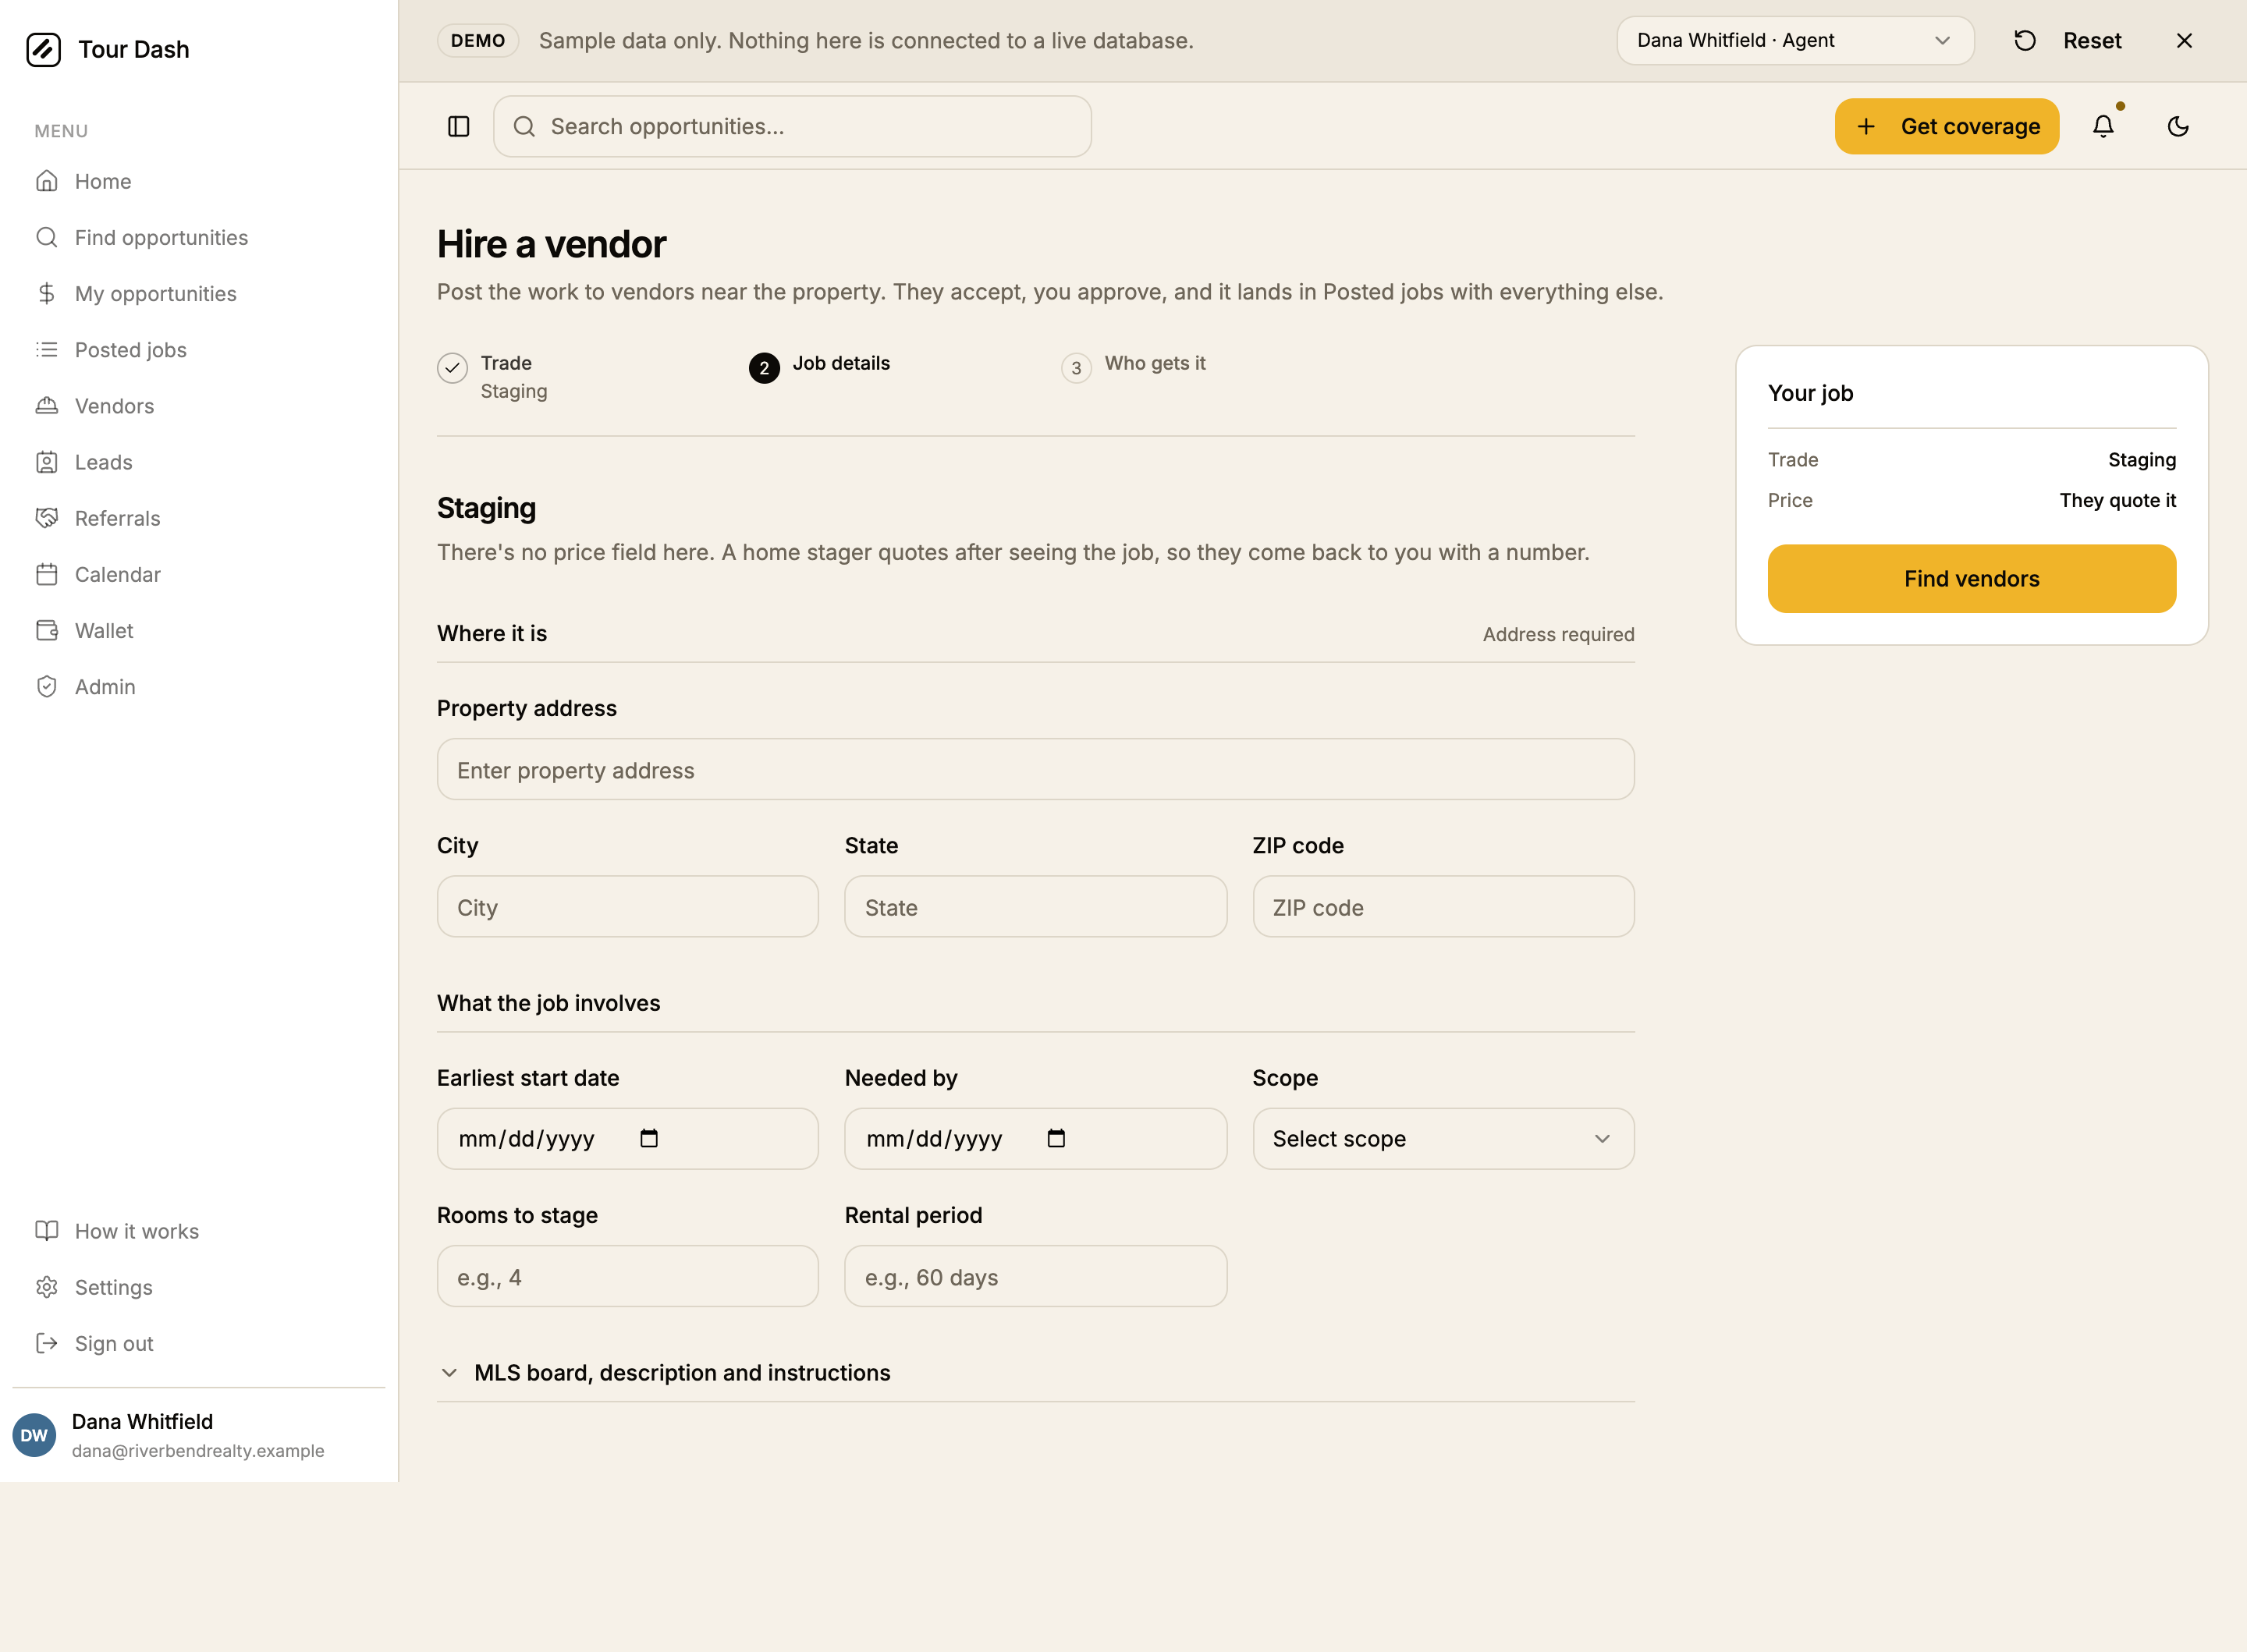Open Earliest start date calendar picker

(649, 1138)
